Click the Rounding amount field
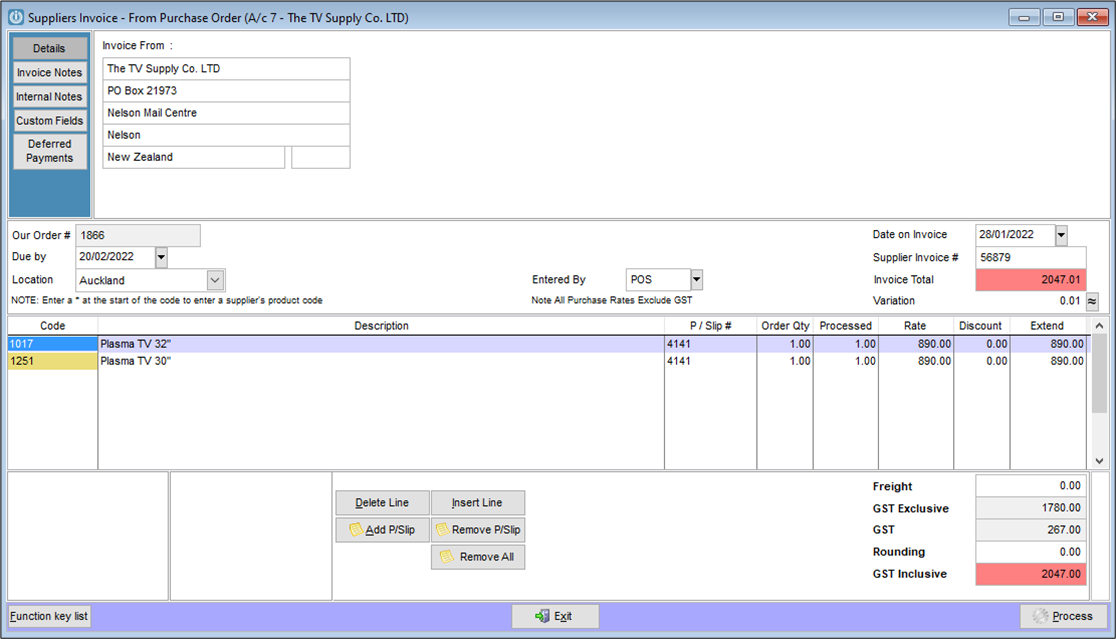The image size is (1116, 639). [1031, 552]
